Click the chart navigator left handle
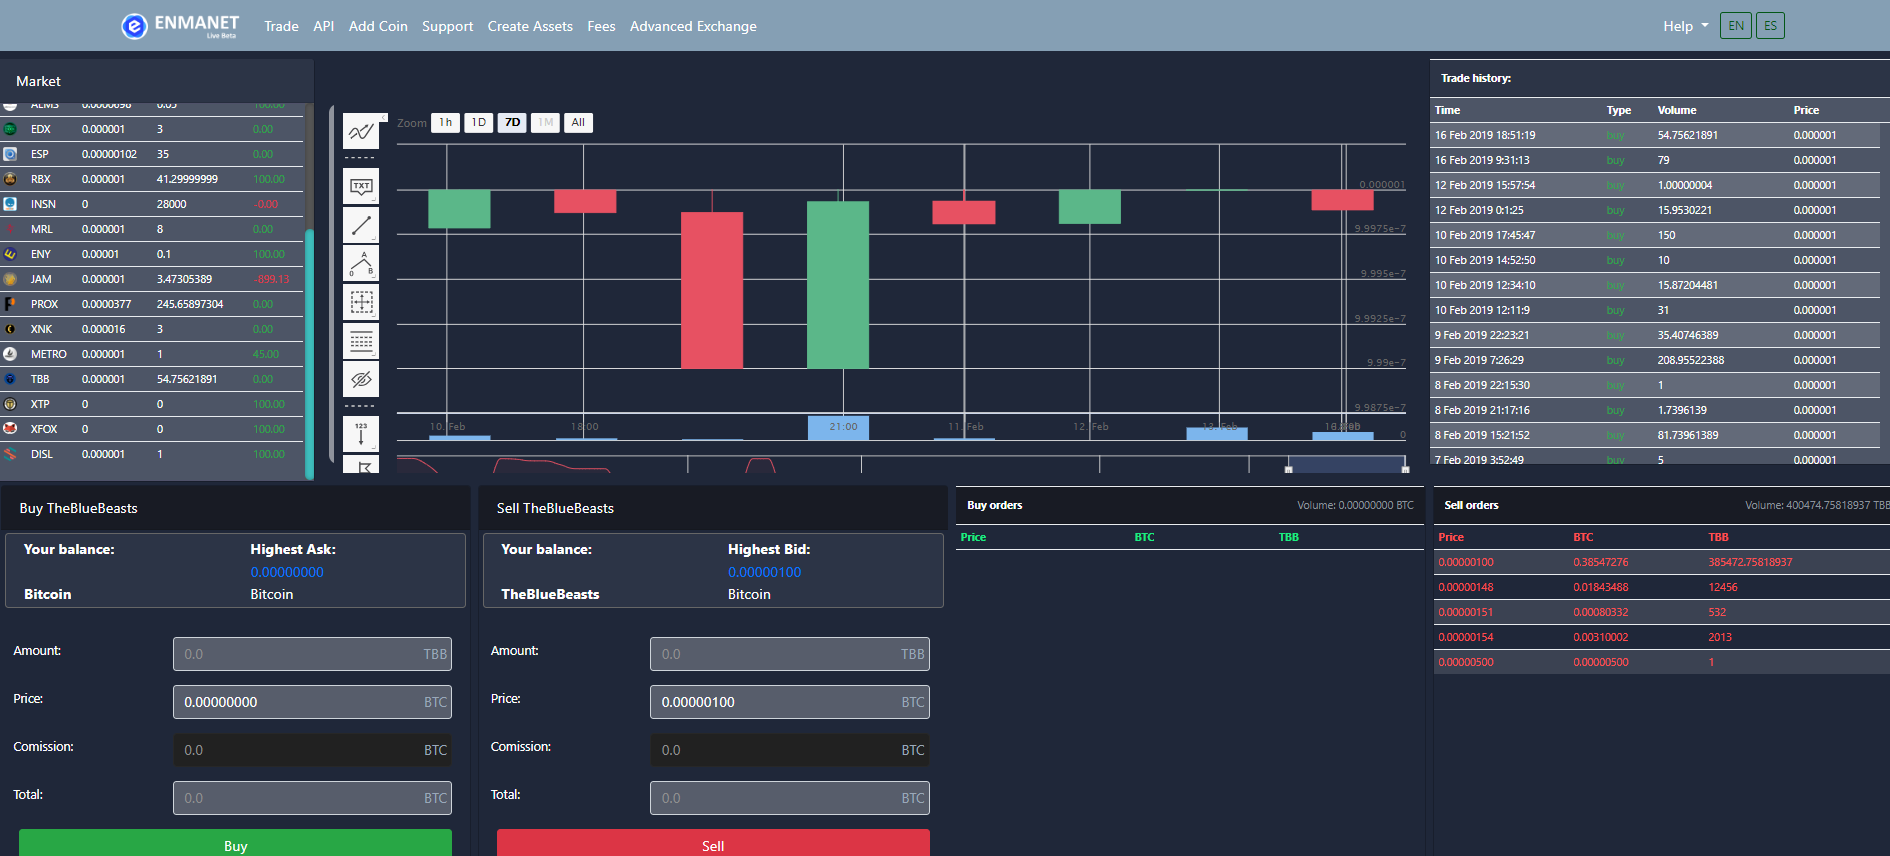The width and height of the screenshot is (1890, 856). pos(1288,469)
